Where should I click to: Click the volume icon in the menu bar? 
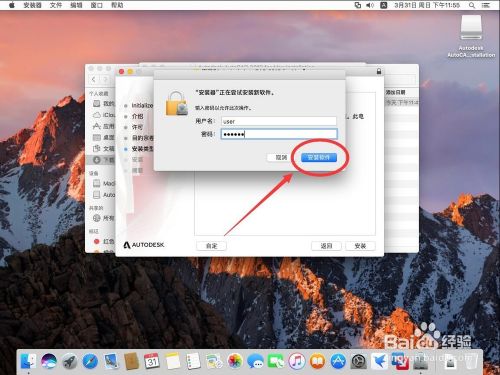coord(370,5)
